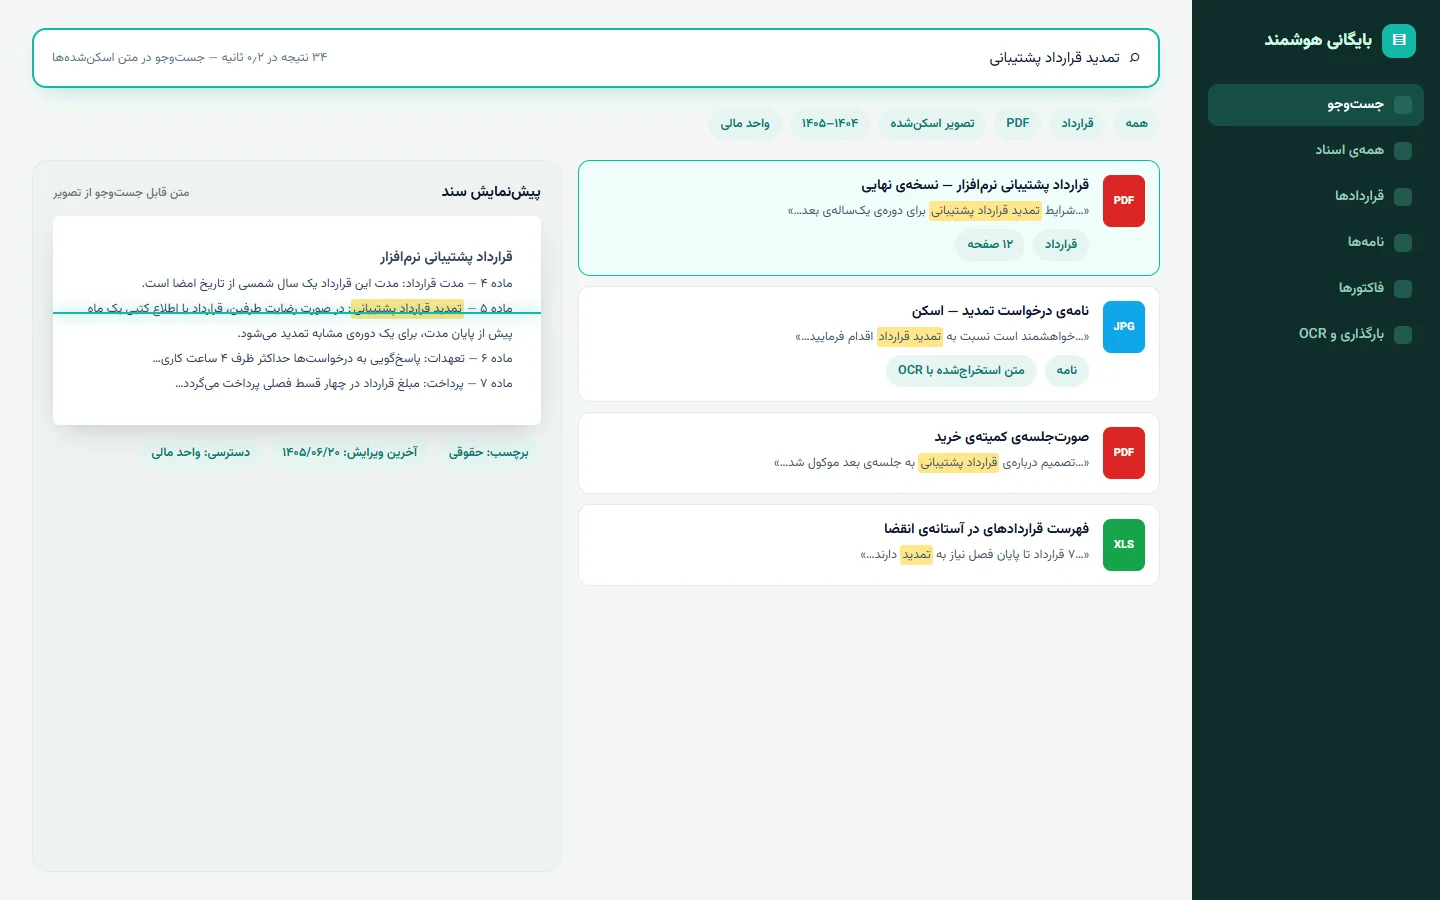Go to the جست‌وجو sidebar item
This screenshot has width=1440, height=900.
click(1316, 105)
